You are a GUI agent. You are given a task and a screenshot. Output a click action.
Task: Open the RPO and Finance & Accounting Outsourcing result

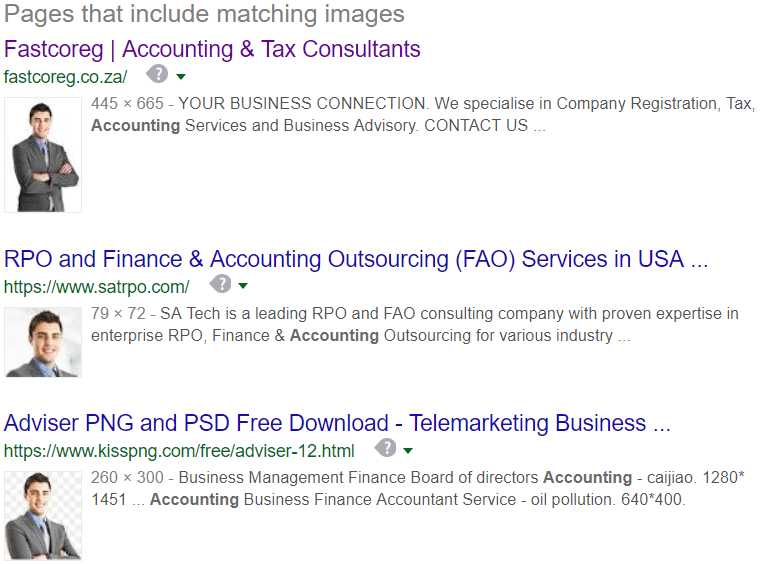click(x=356, y=259)
